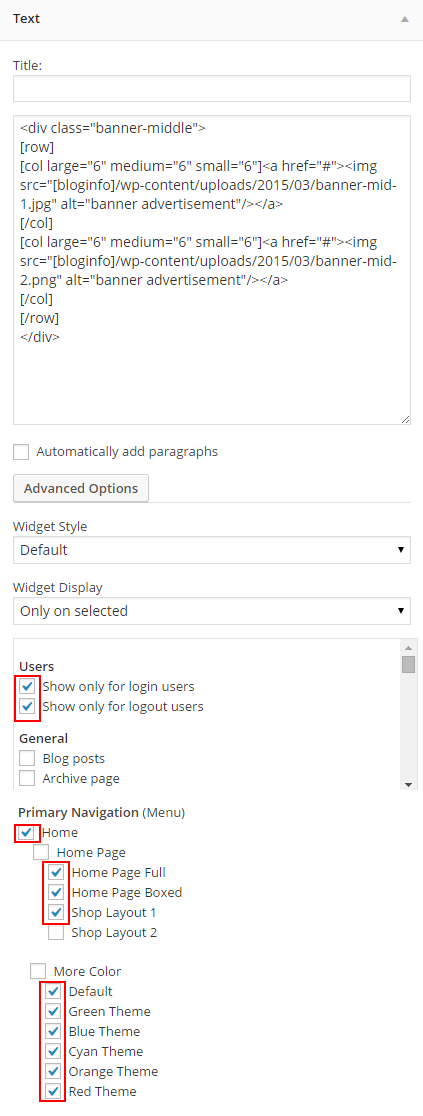Check the Shop Layout 2 checkbox
Viewport: 423px width, 1116px height.
click(x=56, y=932)
